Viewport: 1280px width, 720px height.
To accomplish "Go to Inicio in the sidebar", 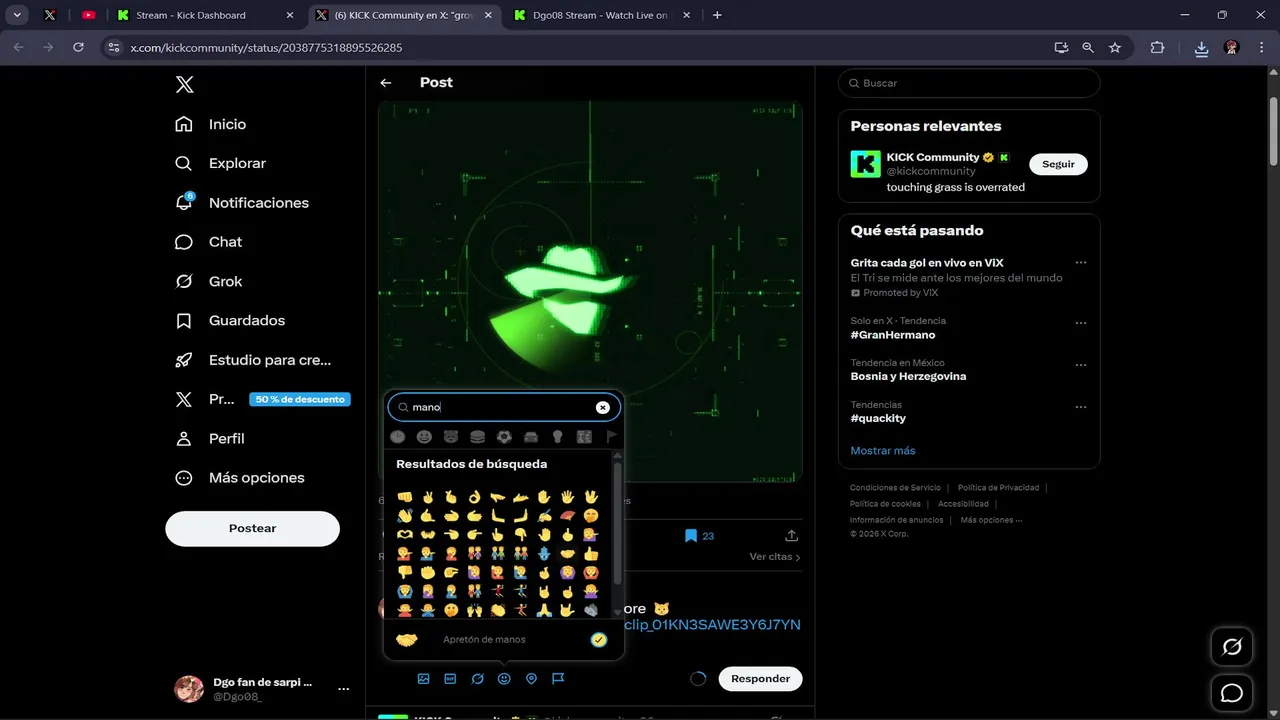I will pos(211,124).
